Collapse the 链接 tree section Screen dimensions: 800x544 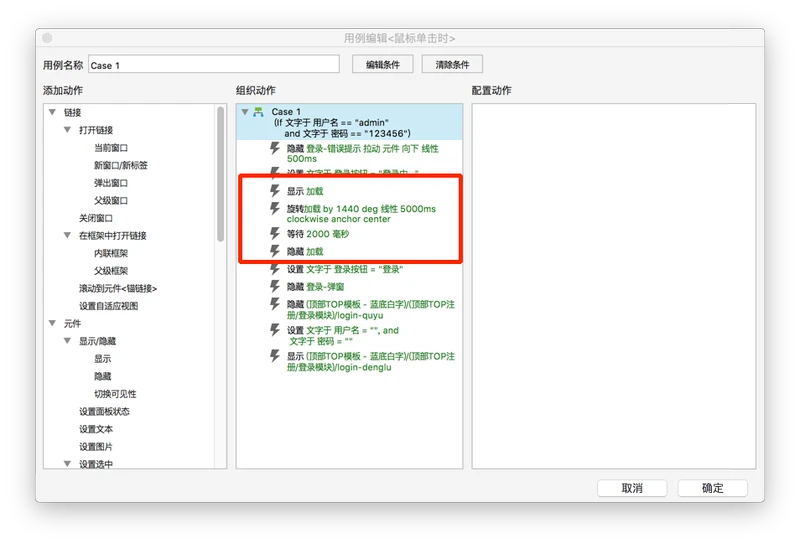point(53,112)
